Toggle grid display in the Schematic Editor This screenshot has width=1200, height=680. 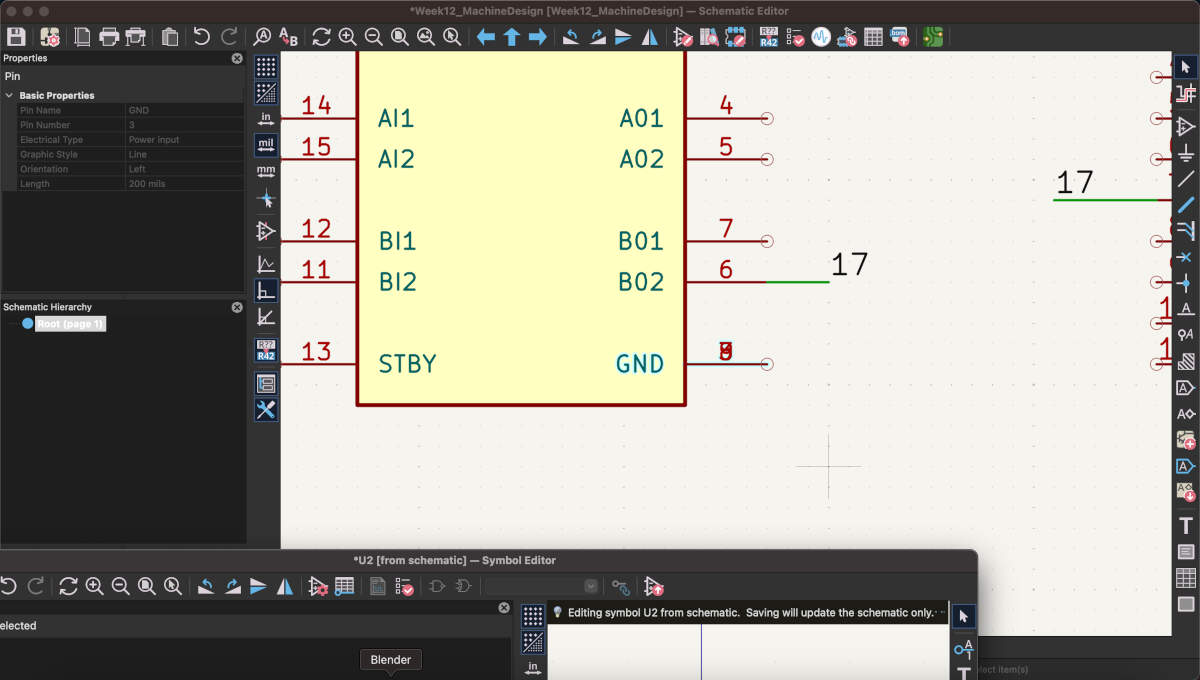(266, 67)
